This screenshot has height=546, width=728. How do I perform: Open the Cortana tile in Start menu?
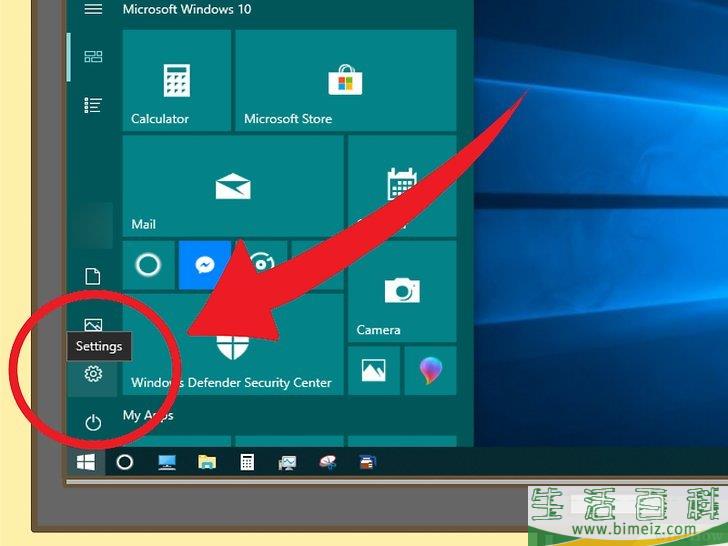(149, 265)
